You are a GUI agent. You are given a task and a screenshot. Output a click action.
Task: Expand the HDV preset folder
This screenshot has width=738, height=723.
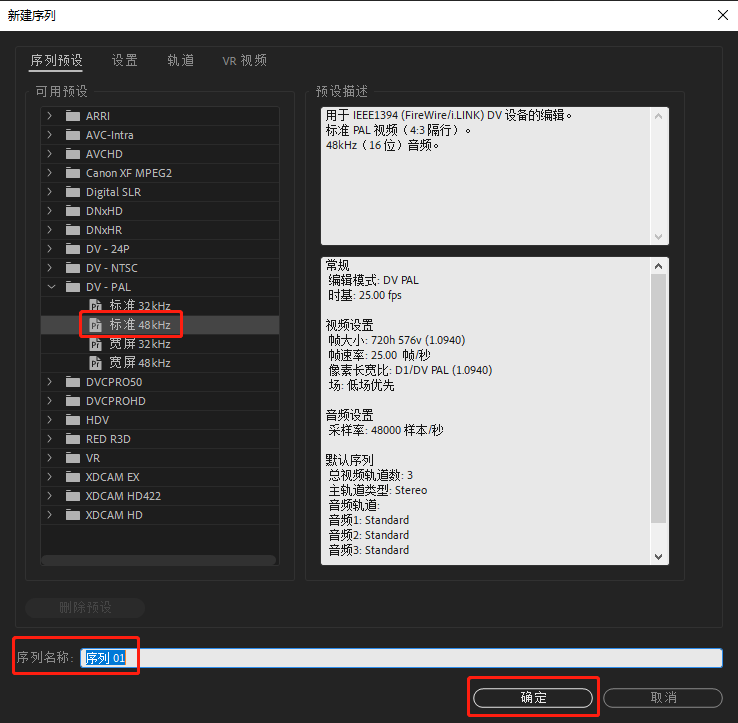pyautogui.click(x=49, y=420)
